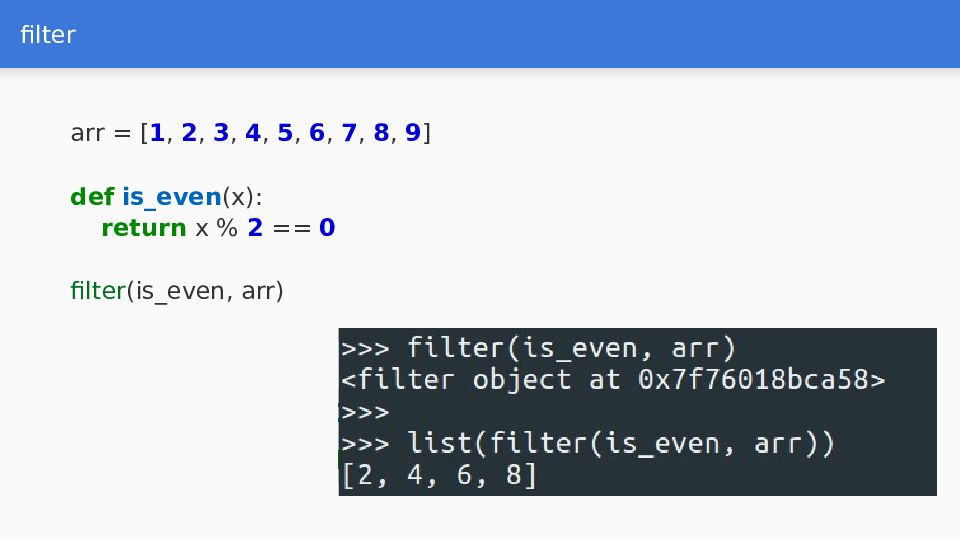
Task: Click the first terminal line "filter(is_even, arr)"
Action: pos(571,348)
